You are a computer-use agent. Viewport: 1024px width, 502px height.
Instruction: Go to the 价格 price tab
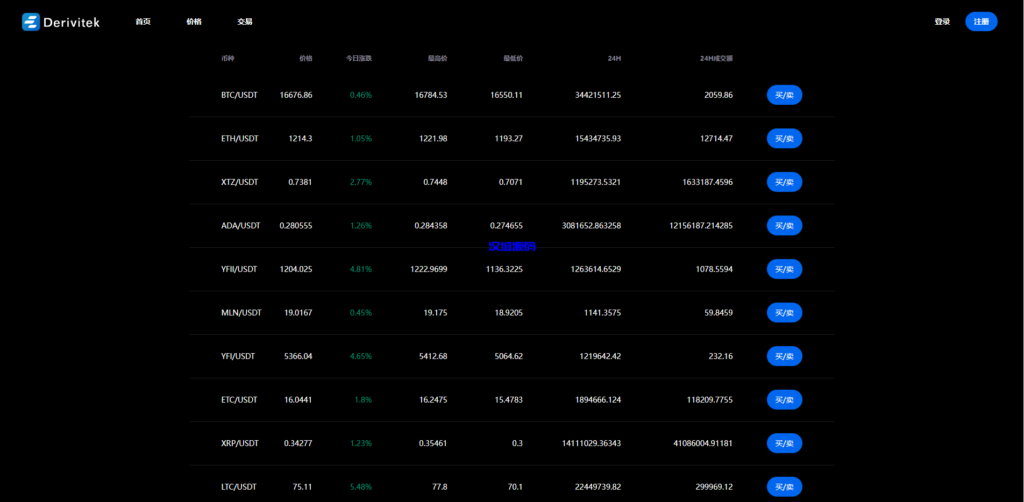[x=194, y=22]
